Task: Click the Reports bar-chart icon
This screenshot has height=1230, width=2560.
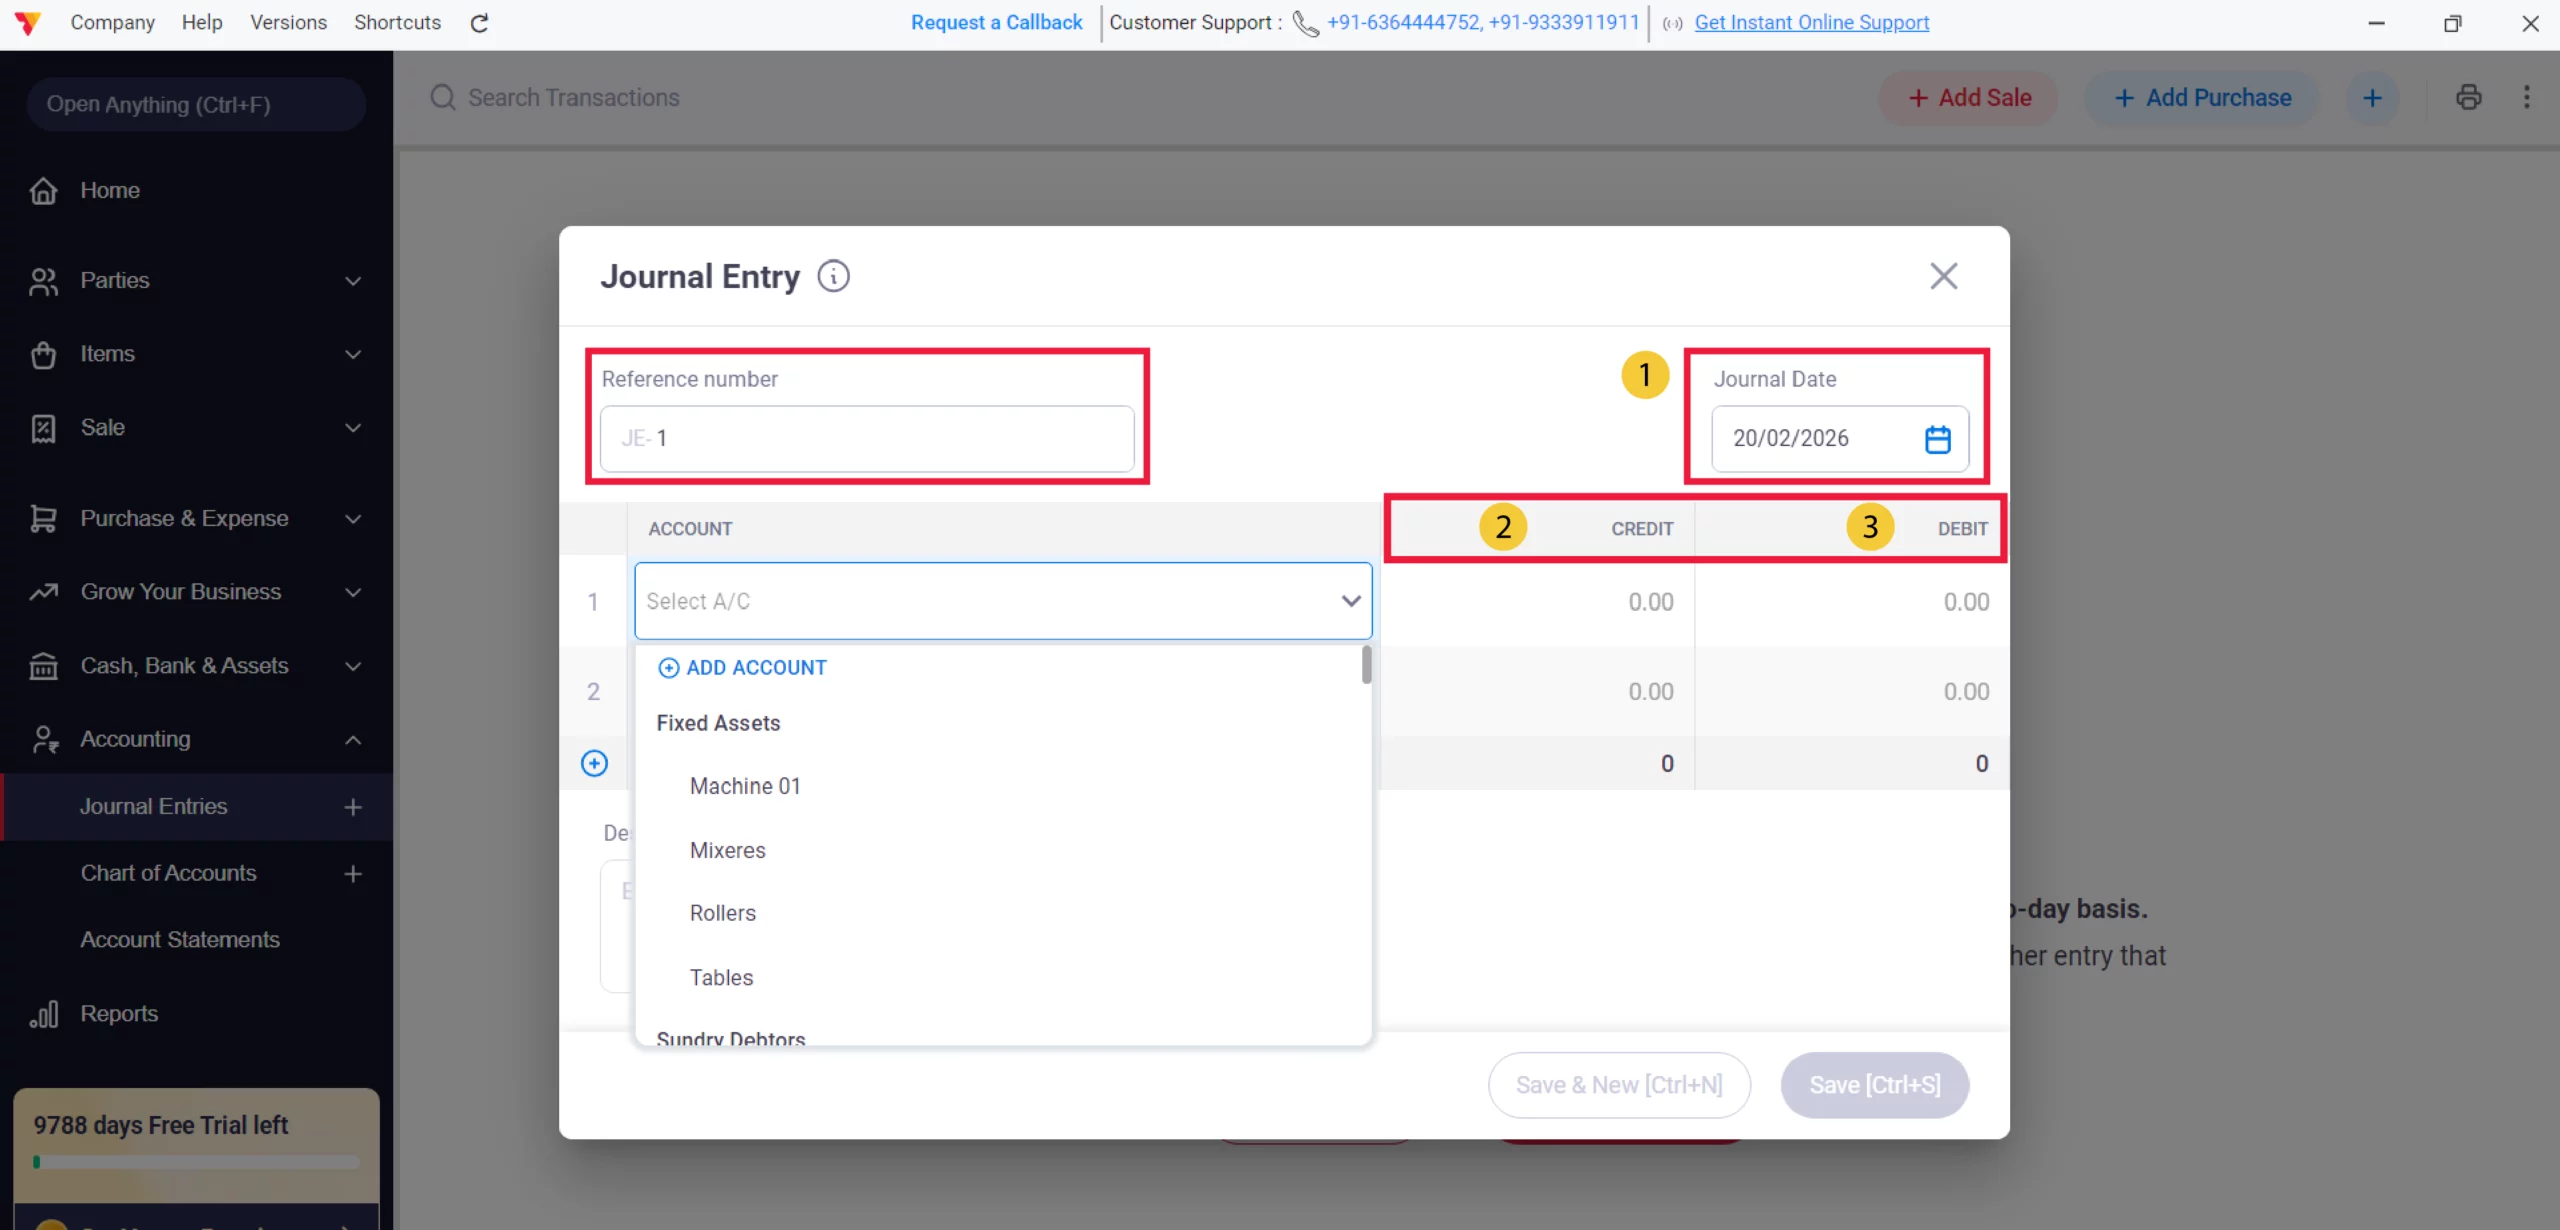Action: (44, 1013)
